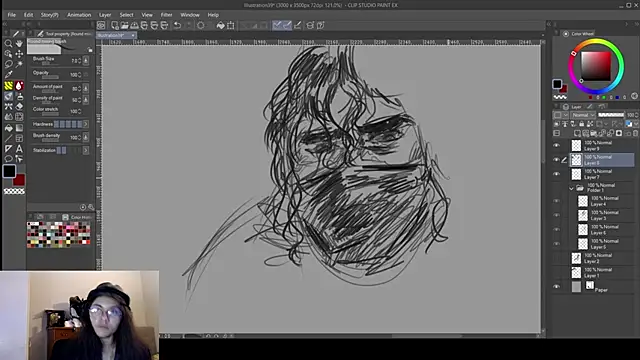Select the Text tool
Image resolution: width=640 pixels, height=360 pixels.
pyautogui.click(x=19, y=149)
